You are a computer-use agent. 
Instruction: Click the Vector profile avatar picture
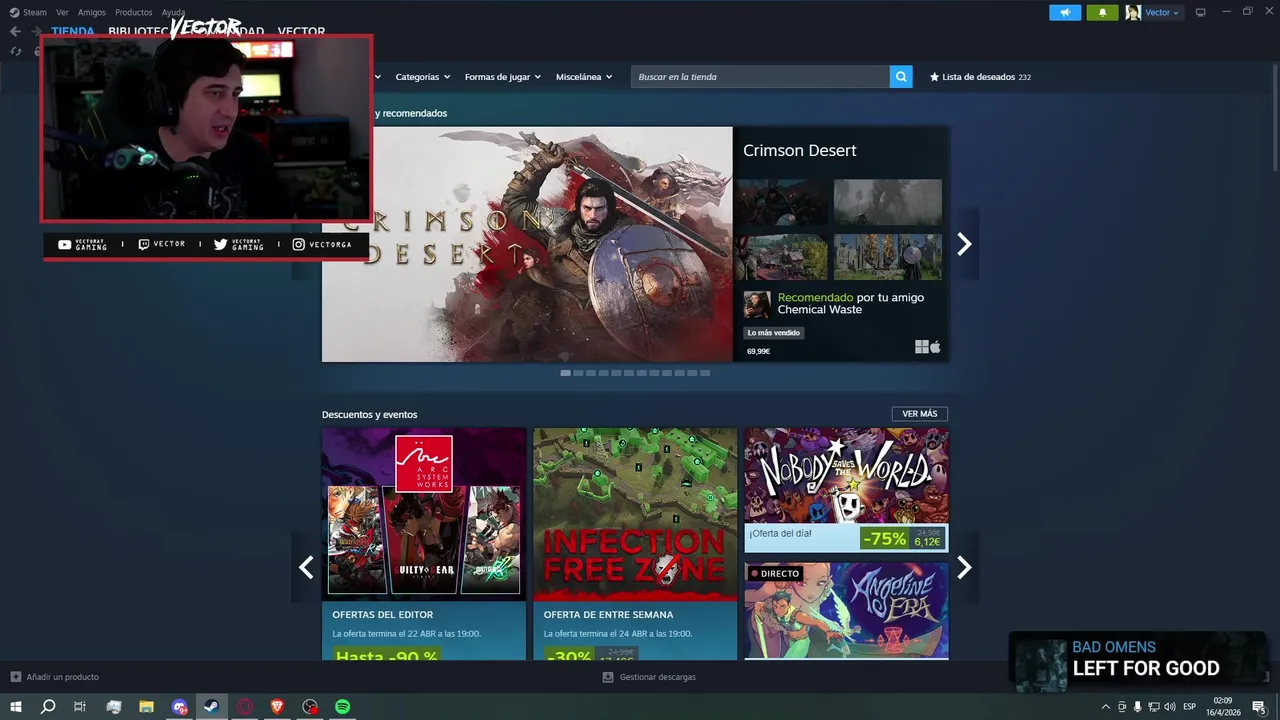tap(1133, 13)
